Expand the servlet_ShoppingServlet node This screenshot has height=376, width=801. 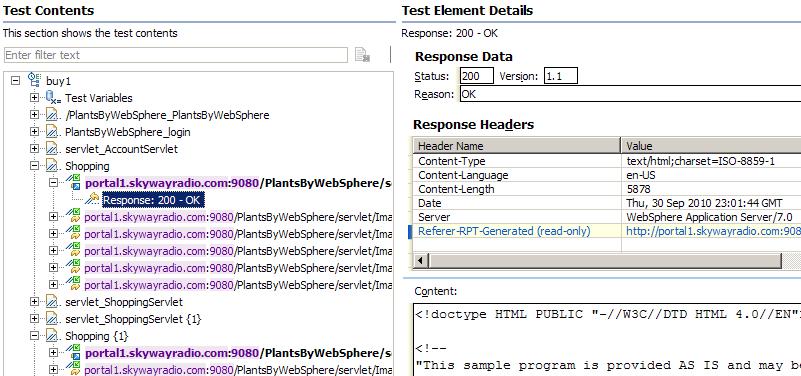click(34, 302)
